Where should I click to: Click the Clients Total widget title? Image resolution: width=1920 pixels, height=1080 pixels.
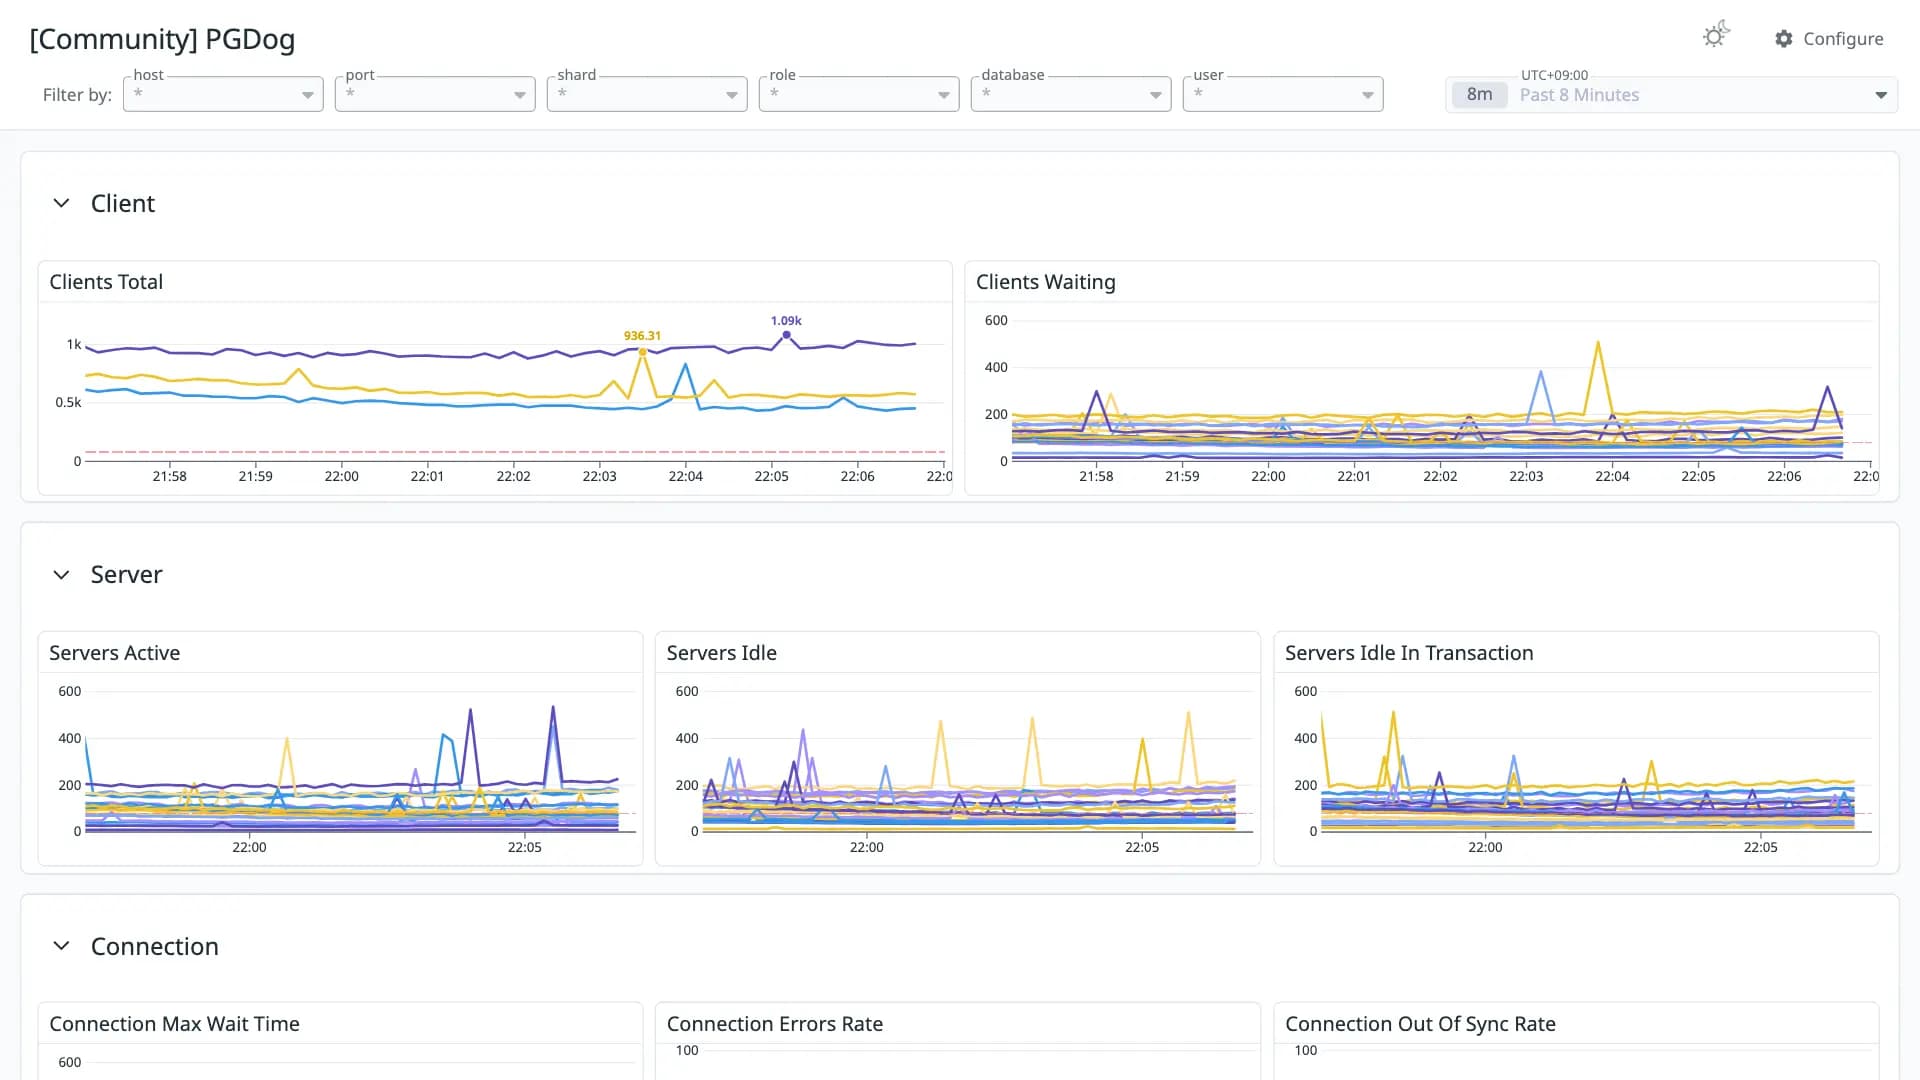coord(106,282)
